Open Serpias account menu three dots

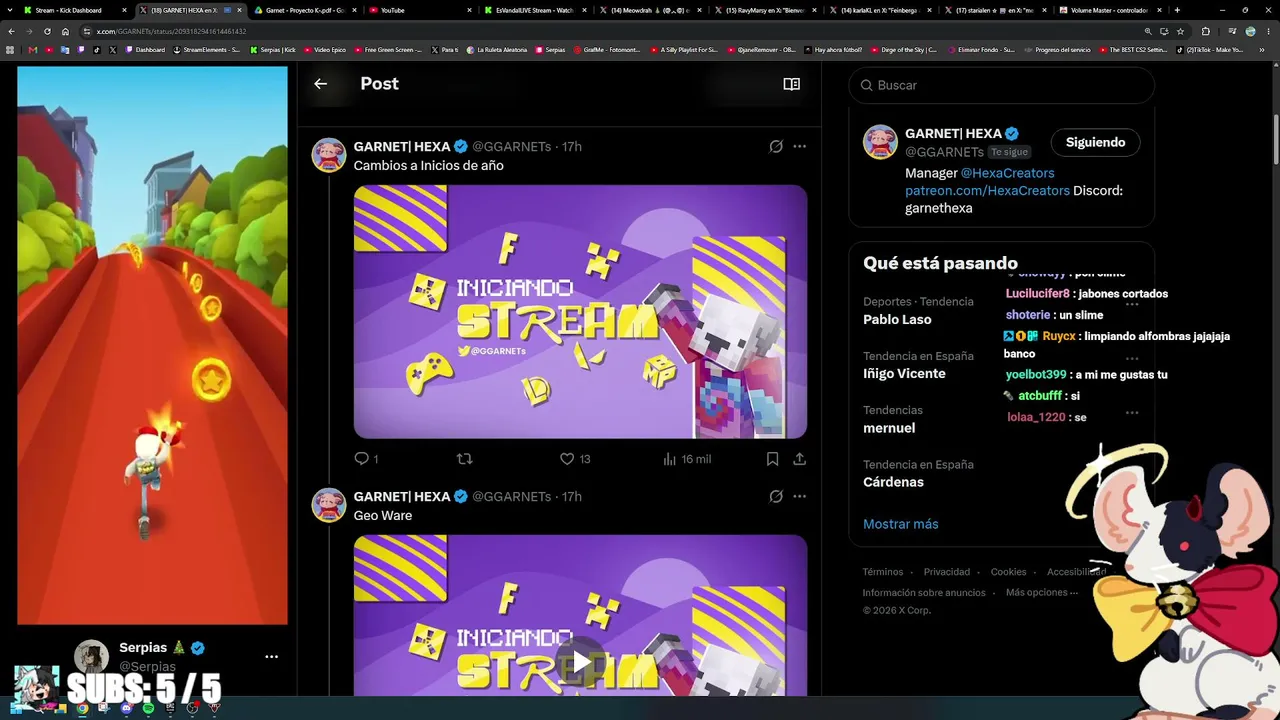pyautogui.click(x=271, y=657)
